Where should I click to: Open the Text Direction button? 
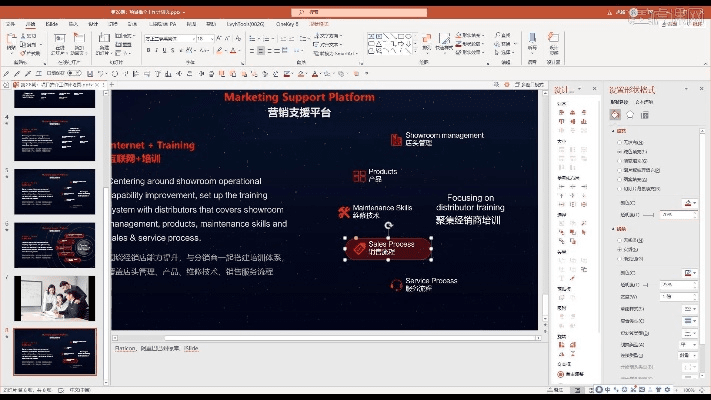(327, 35)
